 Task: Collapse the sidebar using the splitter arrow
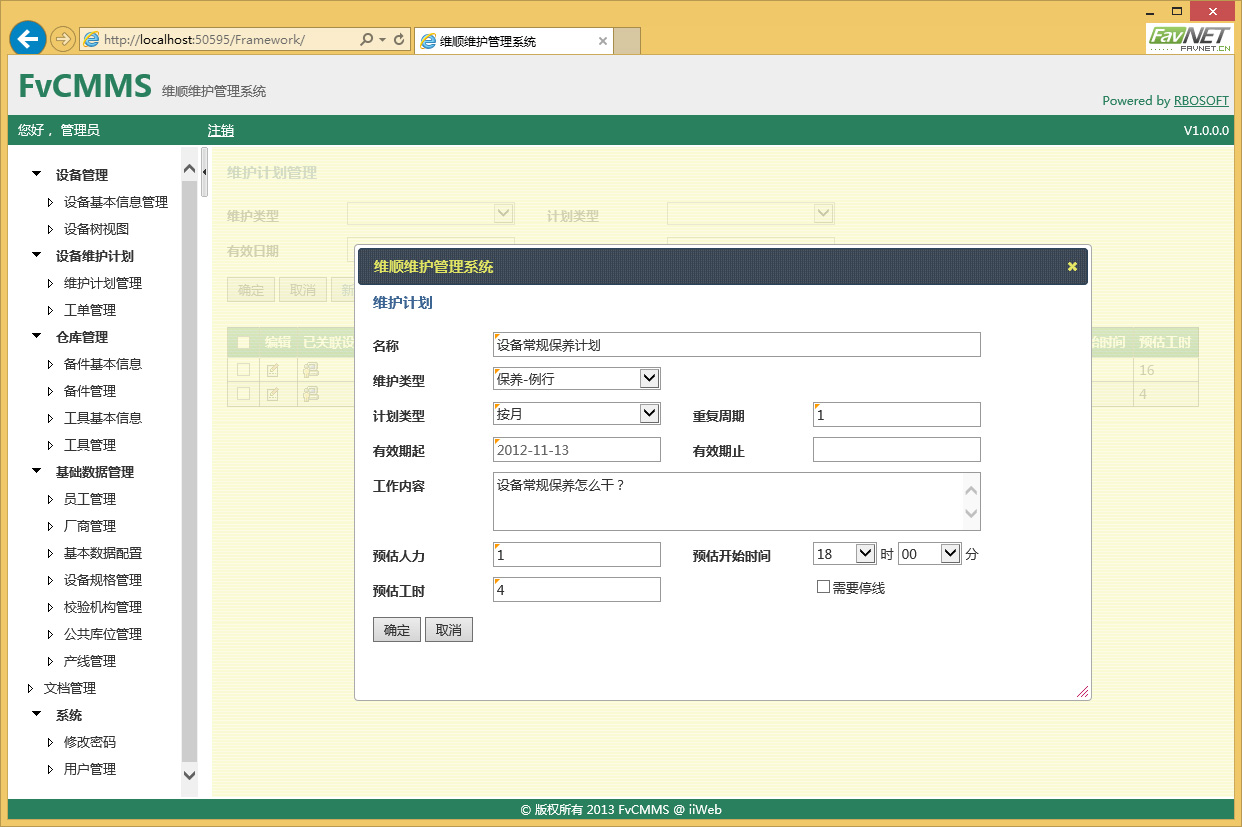click(x=204, y=171)
